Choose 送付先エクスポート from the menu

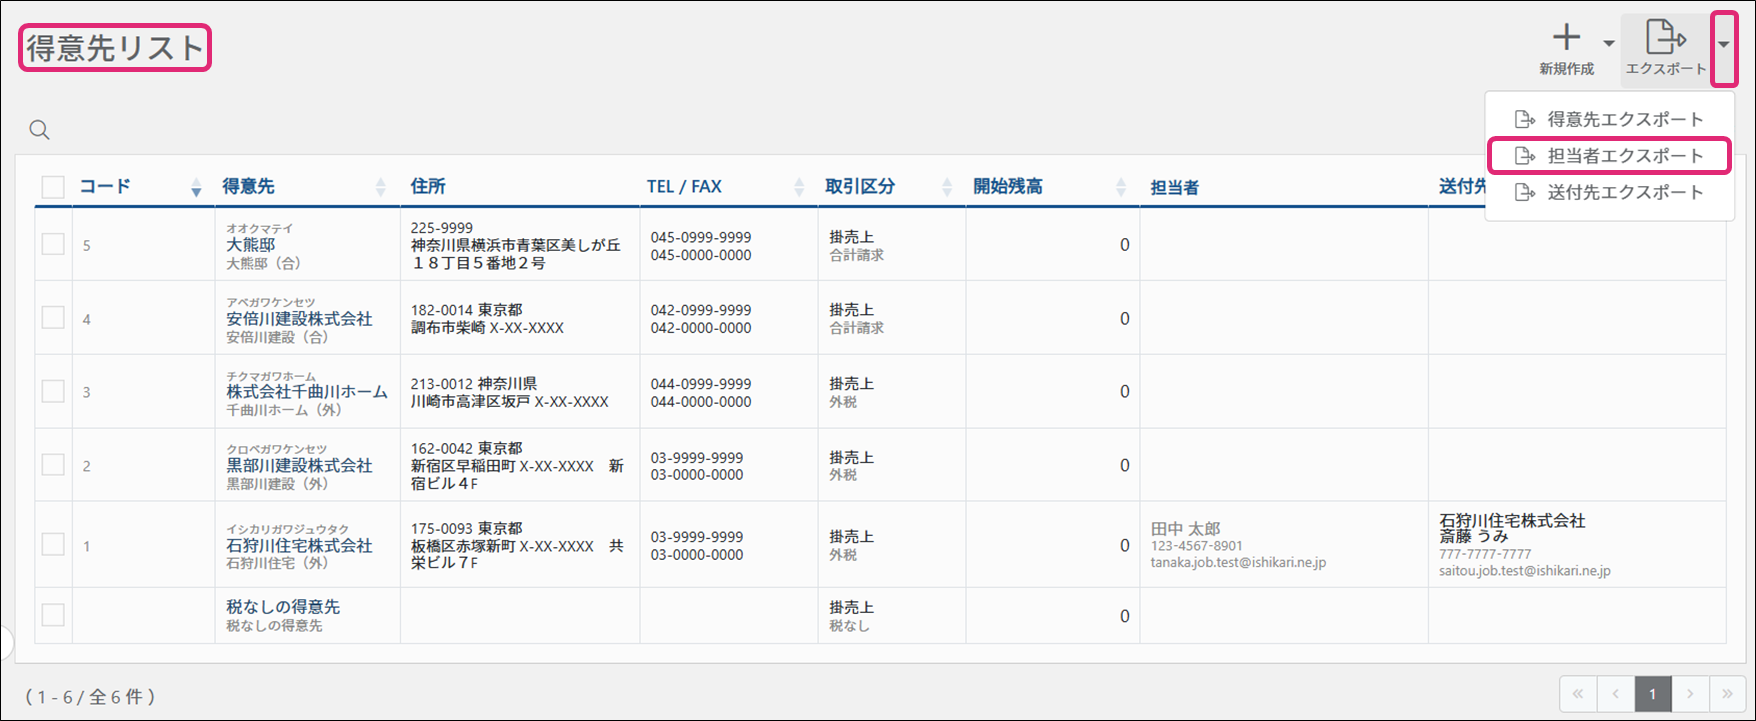tap(1624, 192)
